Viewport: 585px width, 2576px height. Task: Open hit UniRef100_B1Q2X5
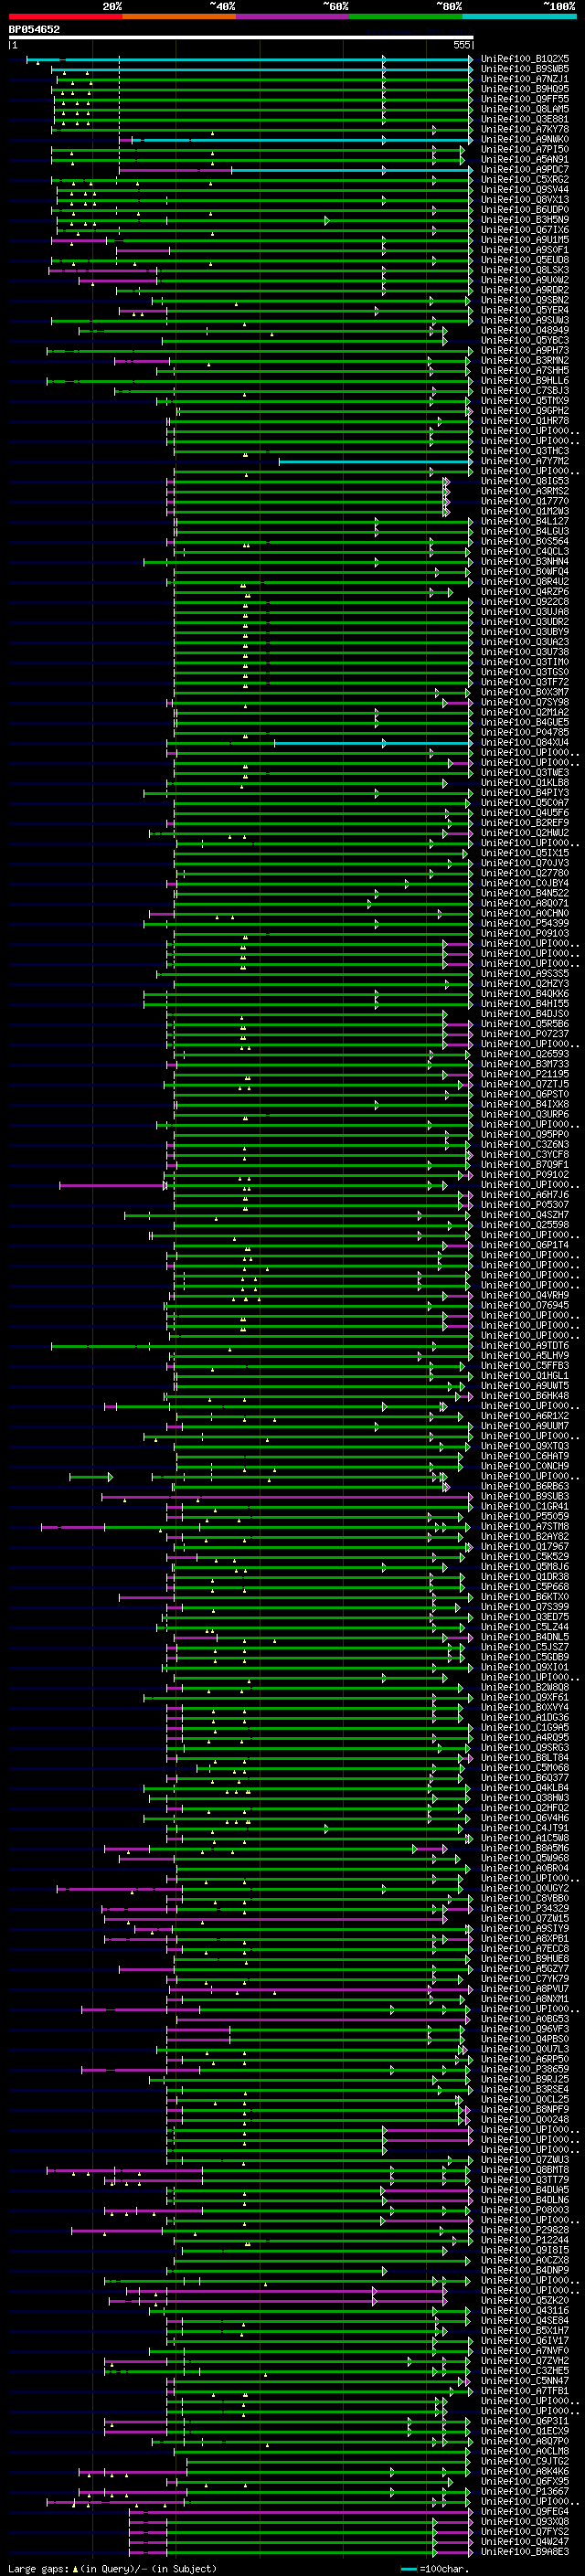click(525, 59)
